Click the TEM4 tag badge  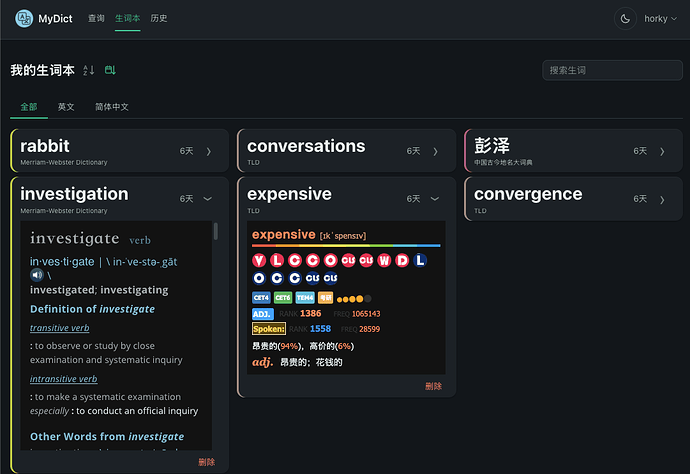tap(305, 298)
